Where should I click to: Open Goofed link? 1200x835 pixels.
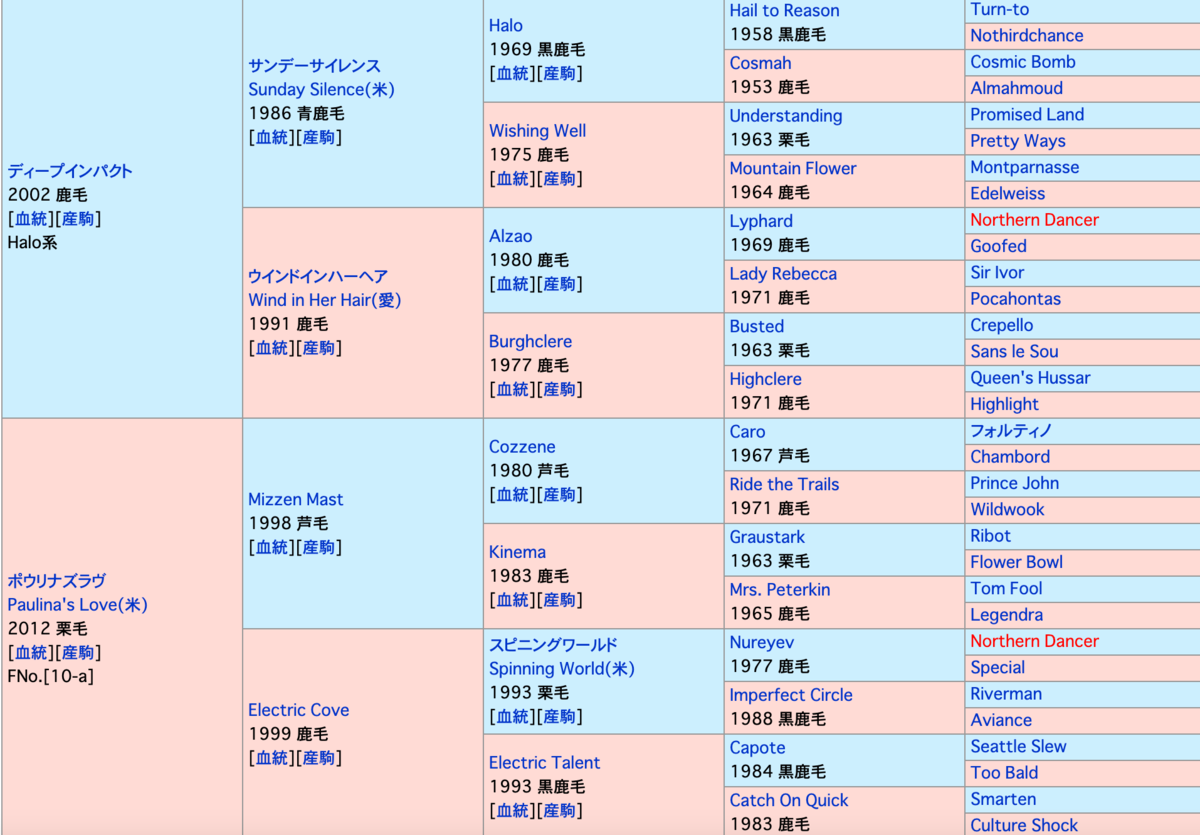(999, 246)
